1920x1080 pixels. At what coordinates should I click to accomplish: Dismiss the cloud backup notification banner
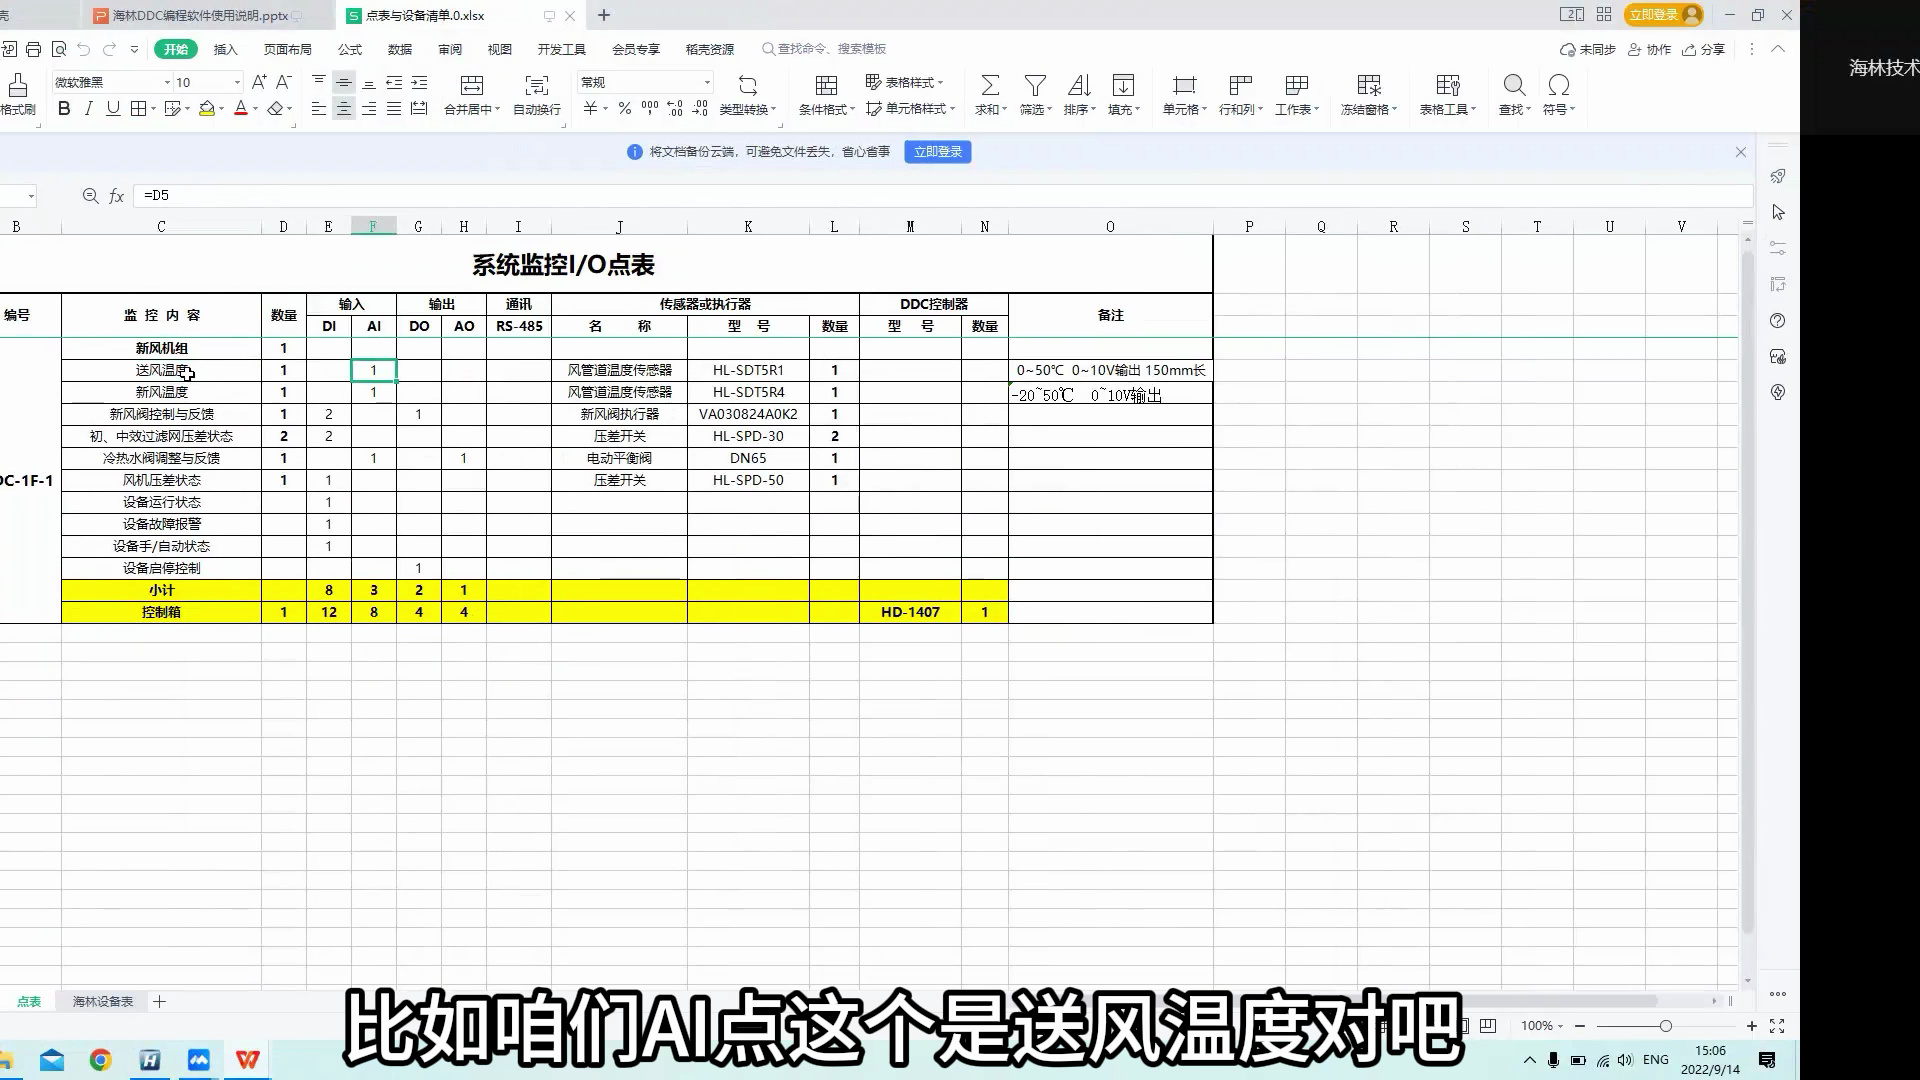[x=1741, y=152]
